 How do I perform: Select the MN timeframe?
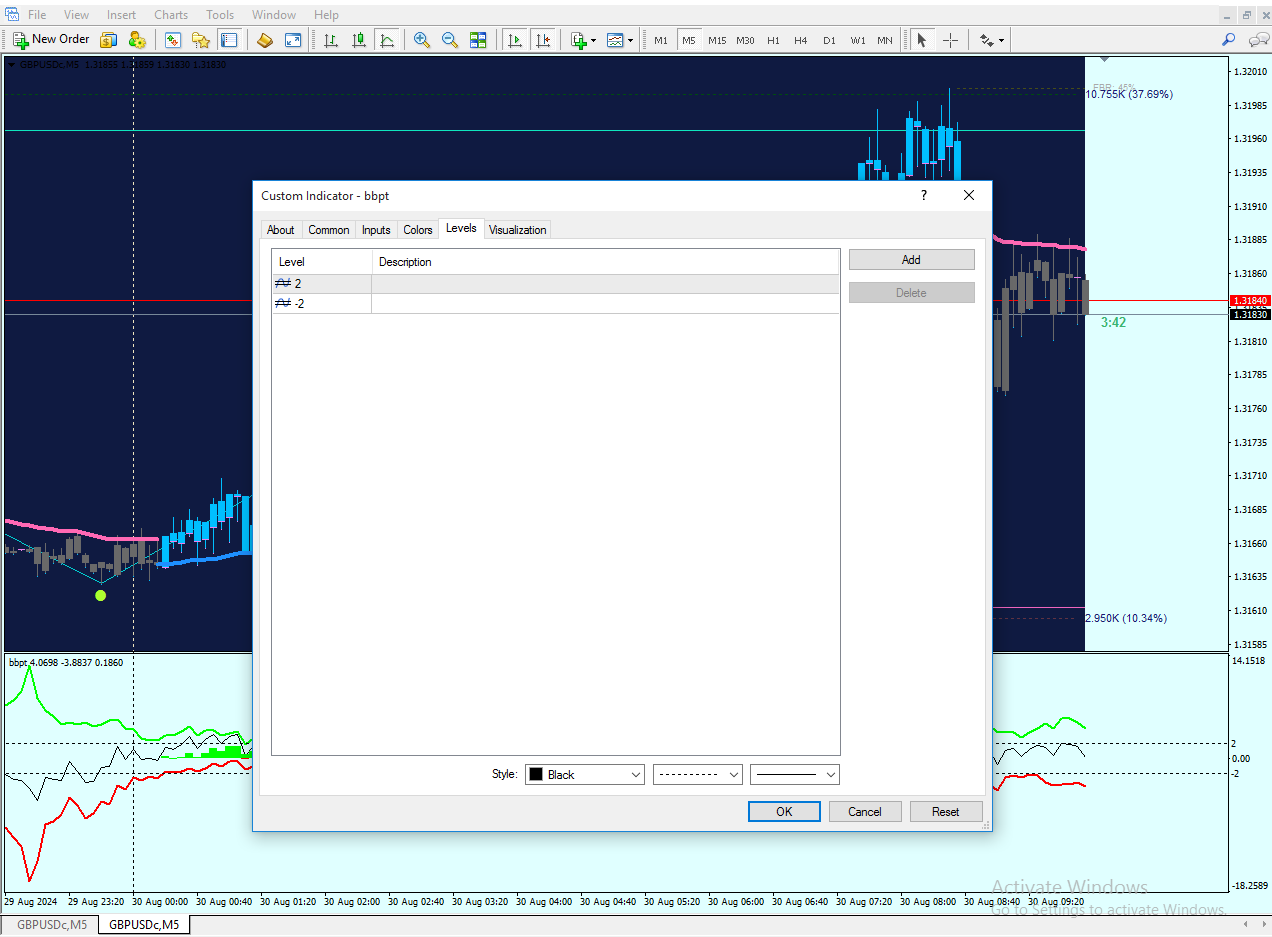885,41
